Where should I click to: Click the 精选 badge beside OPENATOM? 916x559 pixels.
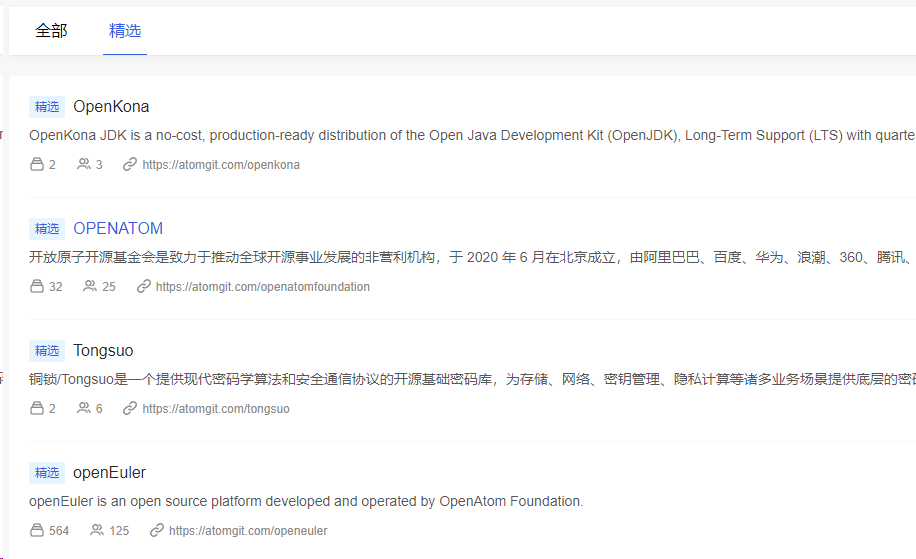tap(47, 229)
